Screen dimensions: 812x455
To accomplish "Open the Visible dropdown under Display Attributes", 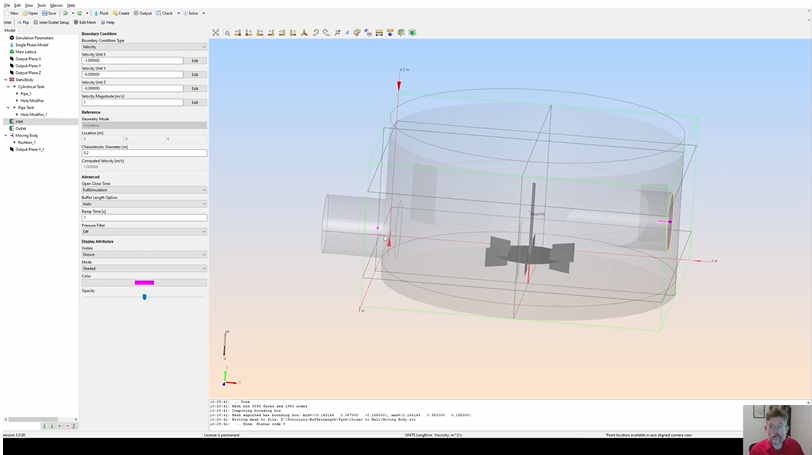I will point(144,254).
